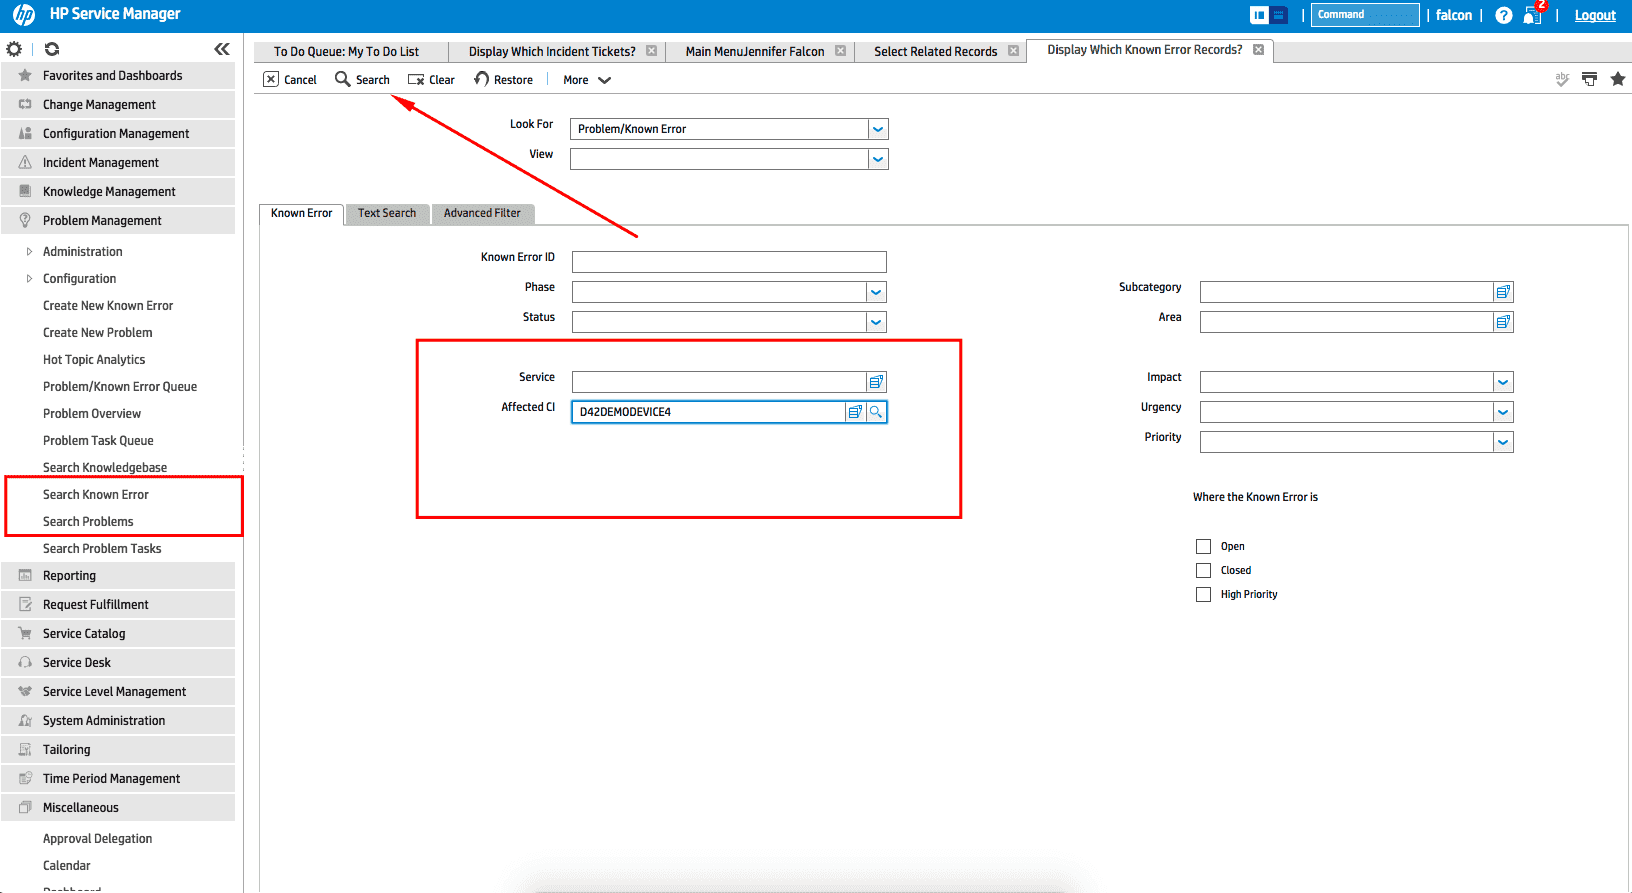The width and height of the screenshot is (1632, 893).
Task: Click the Cancel toolbar button
Action: 290,79
